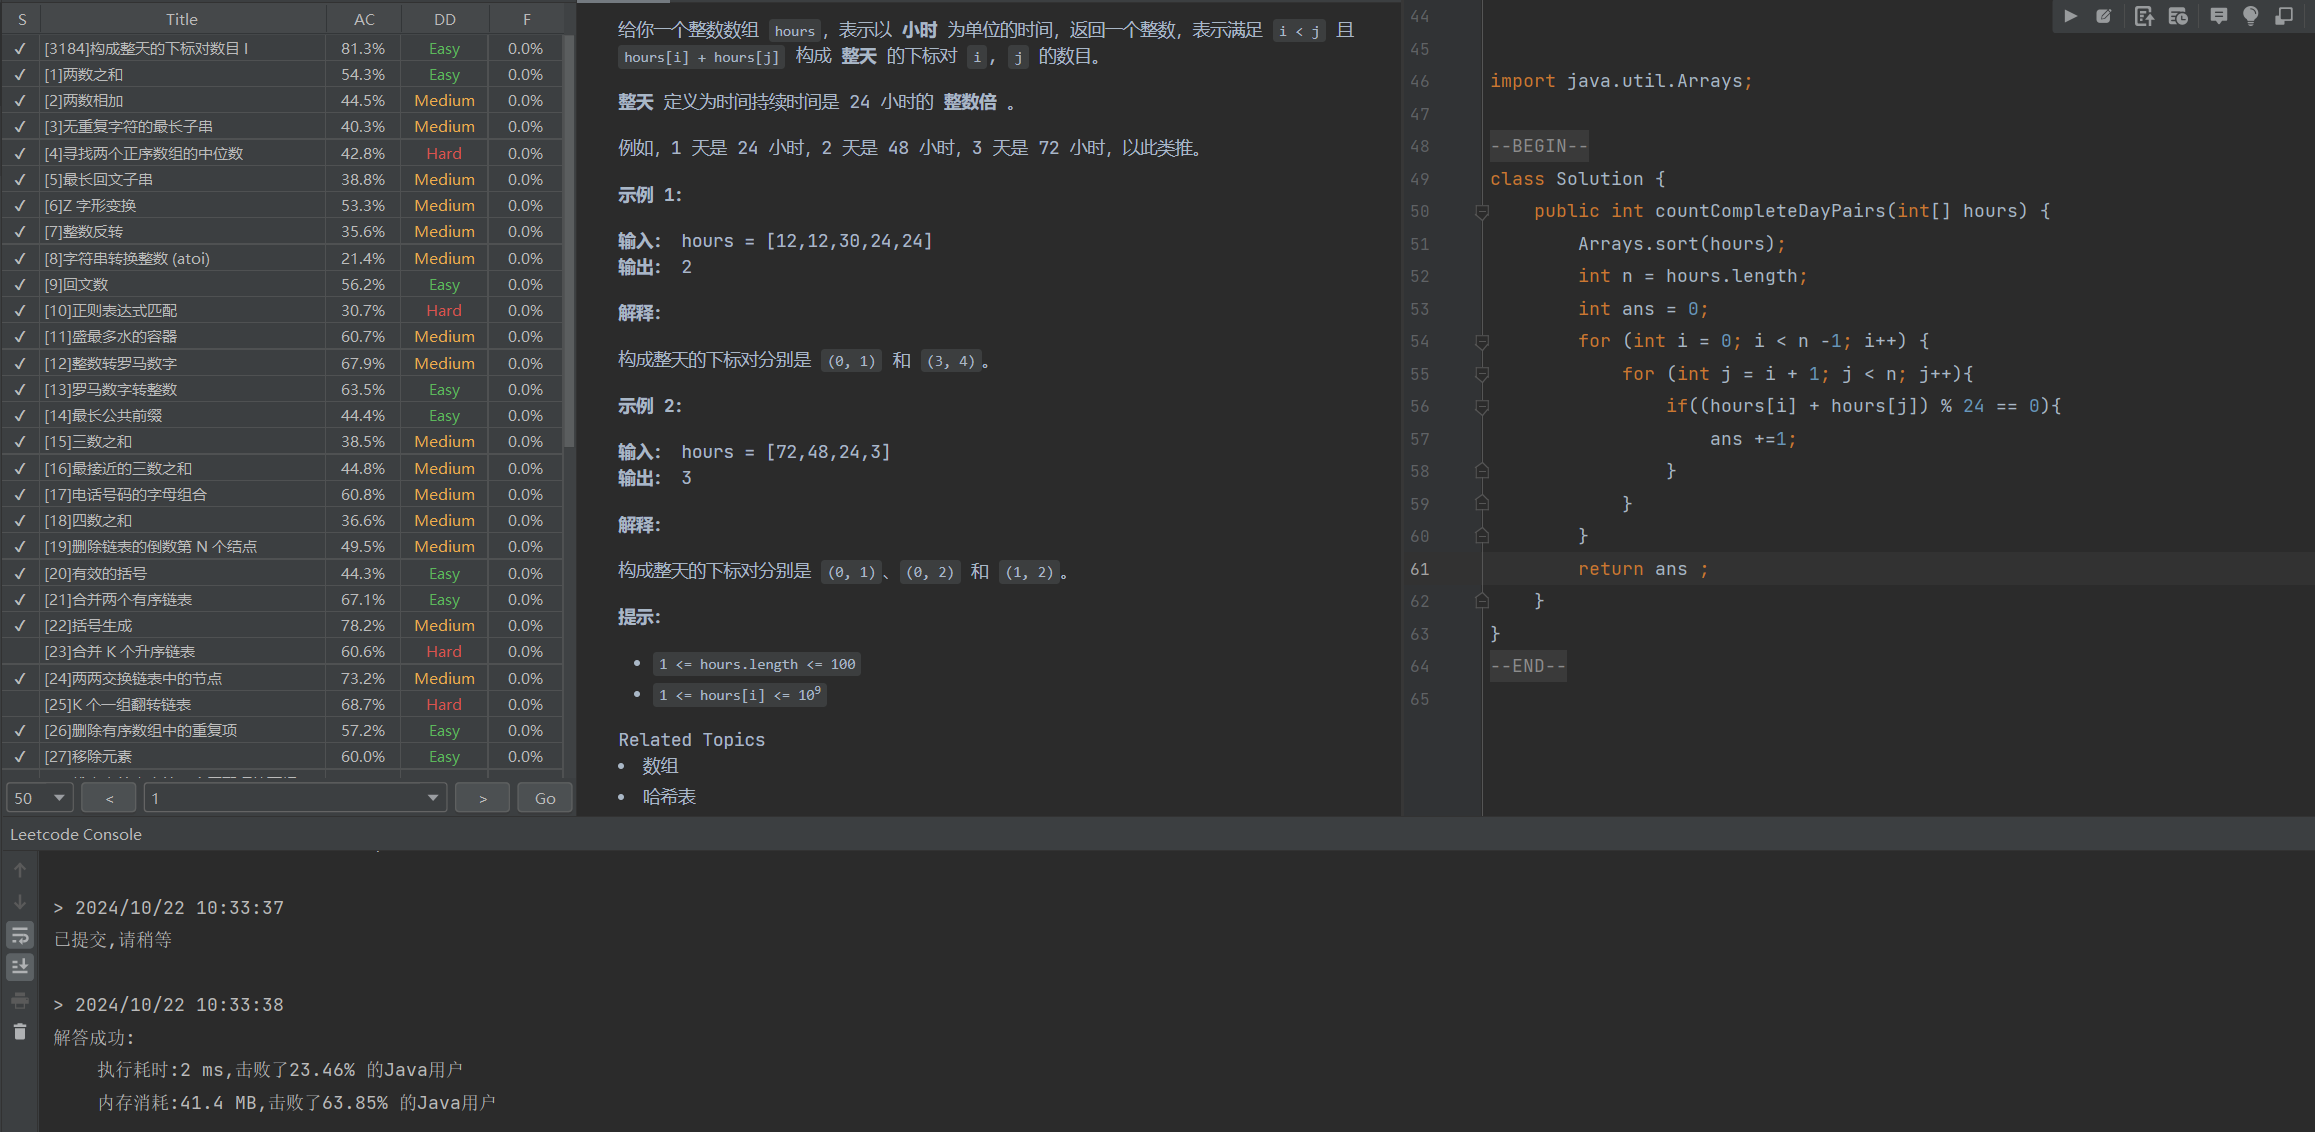The width and height of the screenshot is (2315, 1132).
Task: Click solved checkmark of [22]括号生成
Action: tap(20, 625)
